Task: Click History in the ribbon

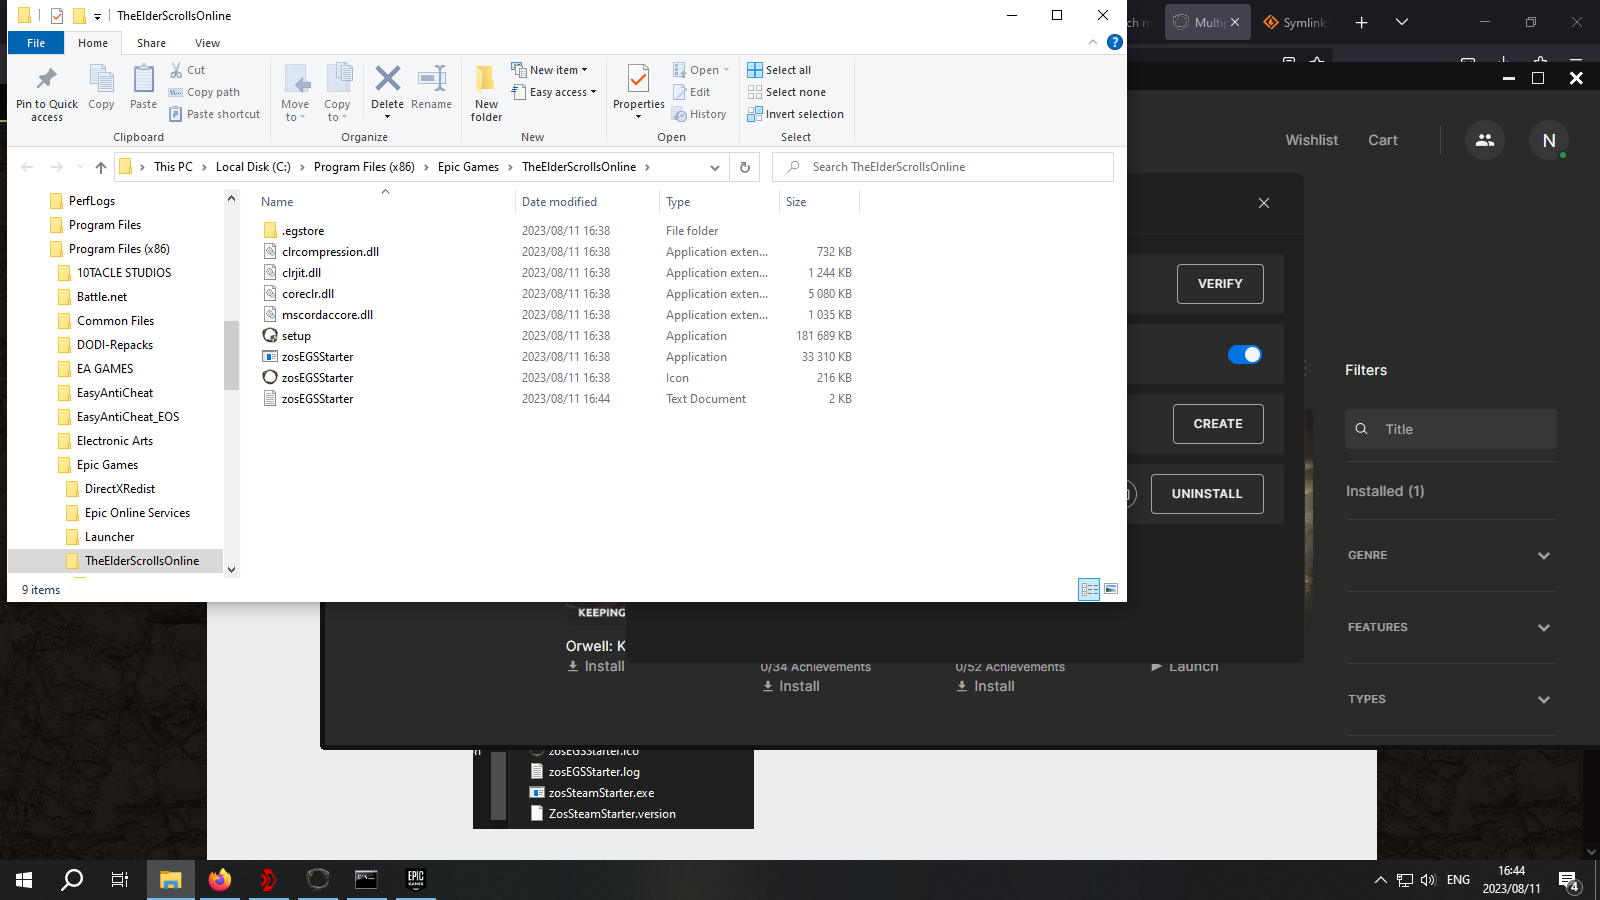Action: click(x=699, y=114)
